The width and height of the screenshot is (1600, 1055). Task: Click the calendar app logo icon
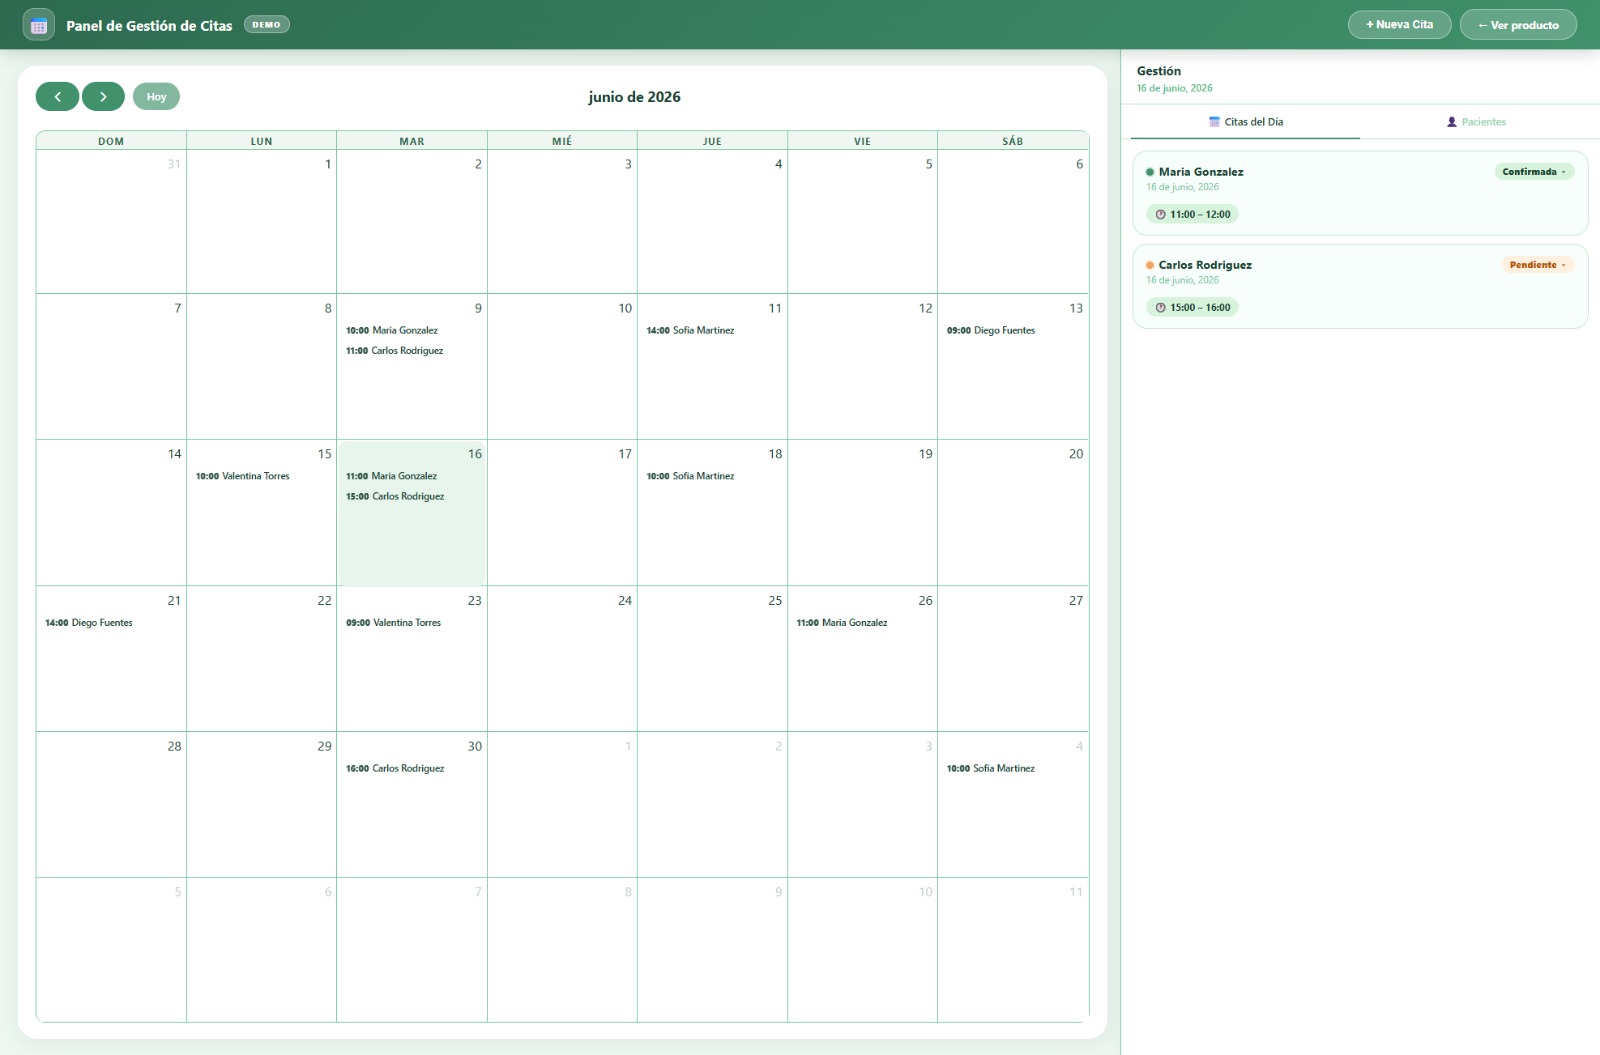point(38,25)
